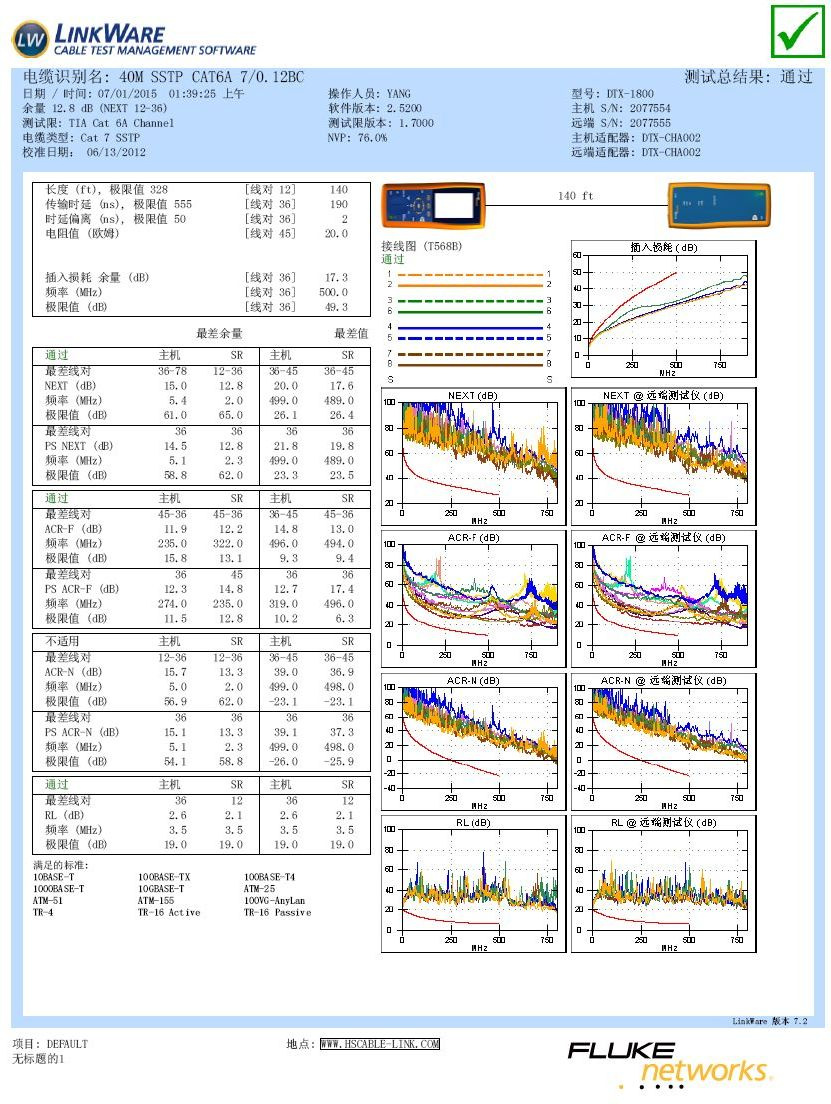This screenshot has height=1104, width=831.
Task: Click the 传输时延 (ns), 极限值 555 row
Action: tap(201, 204)
